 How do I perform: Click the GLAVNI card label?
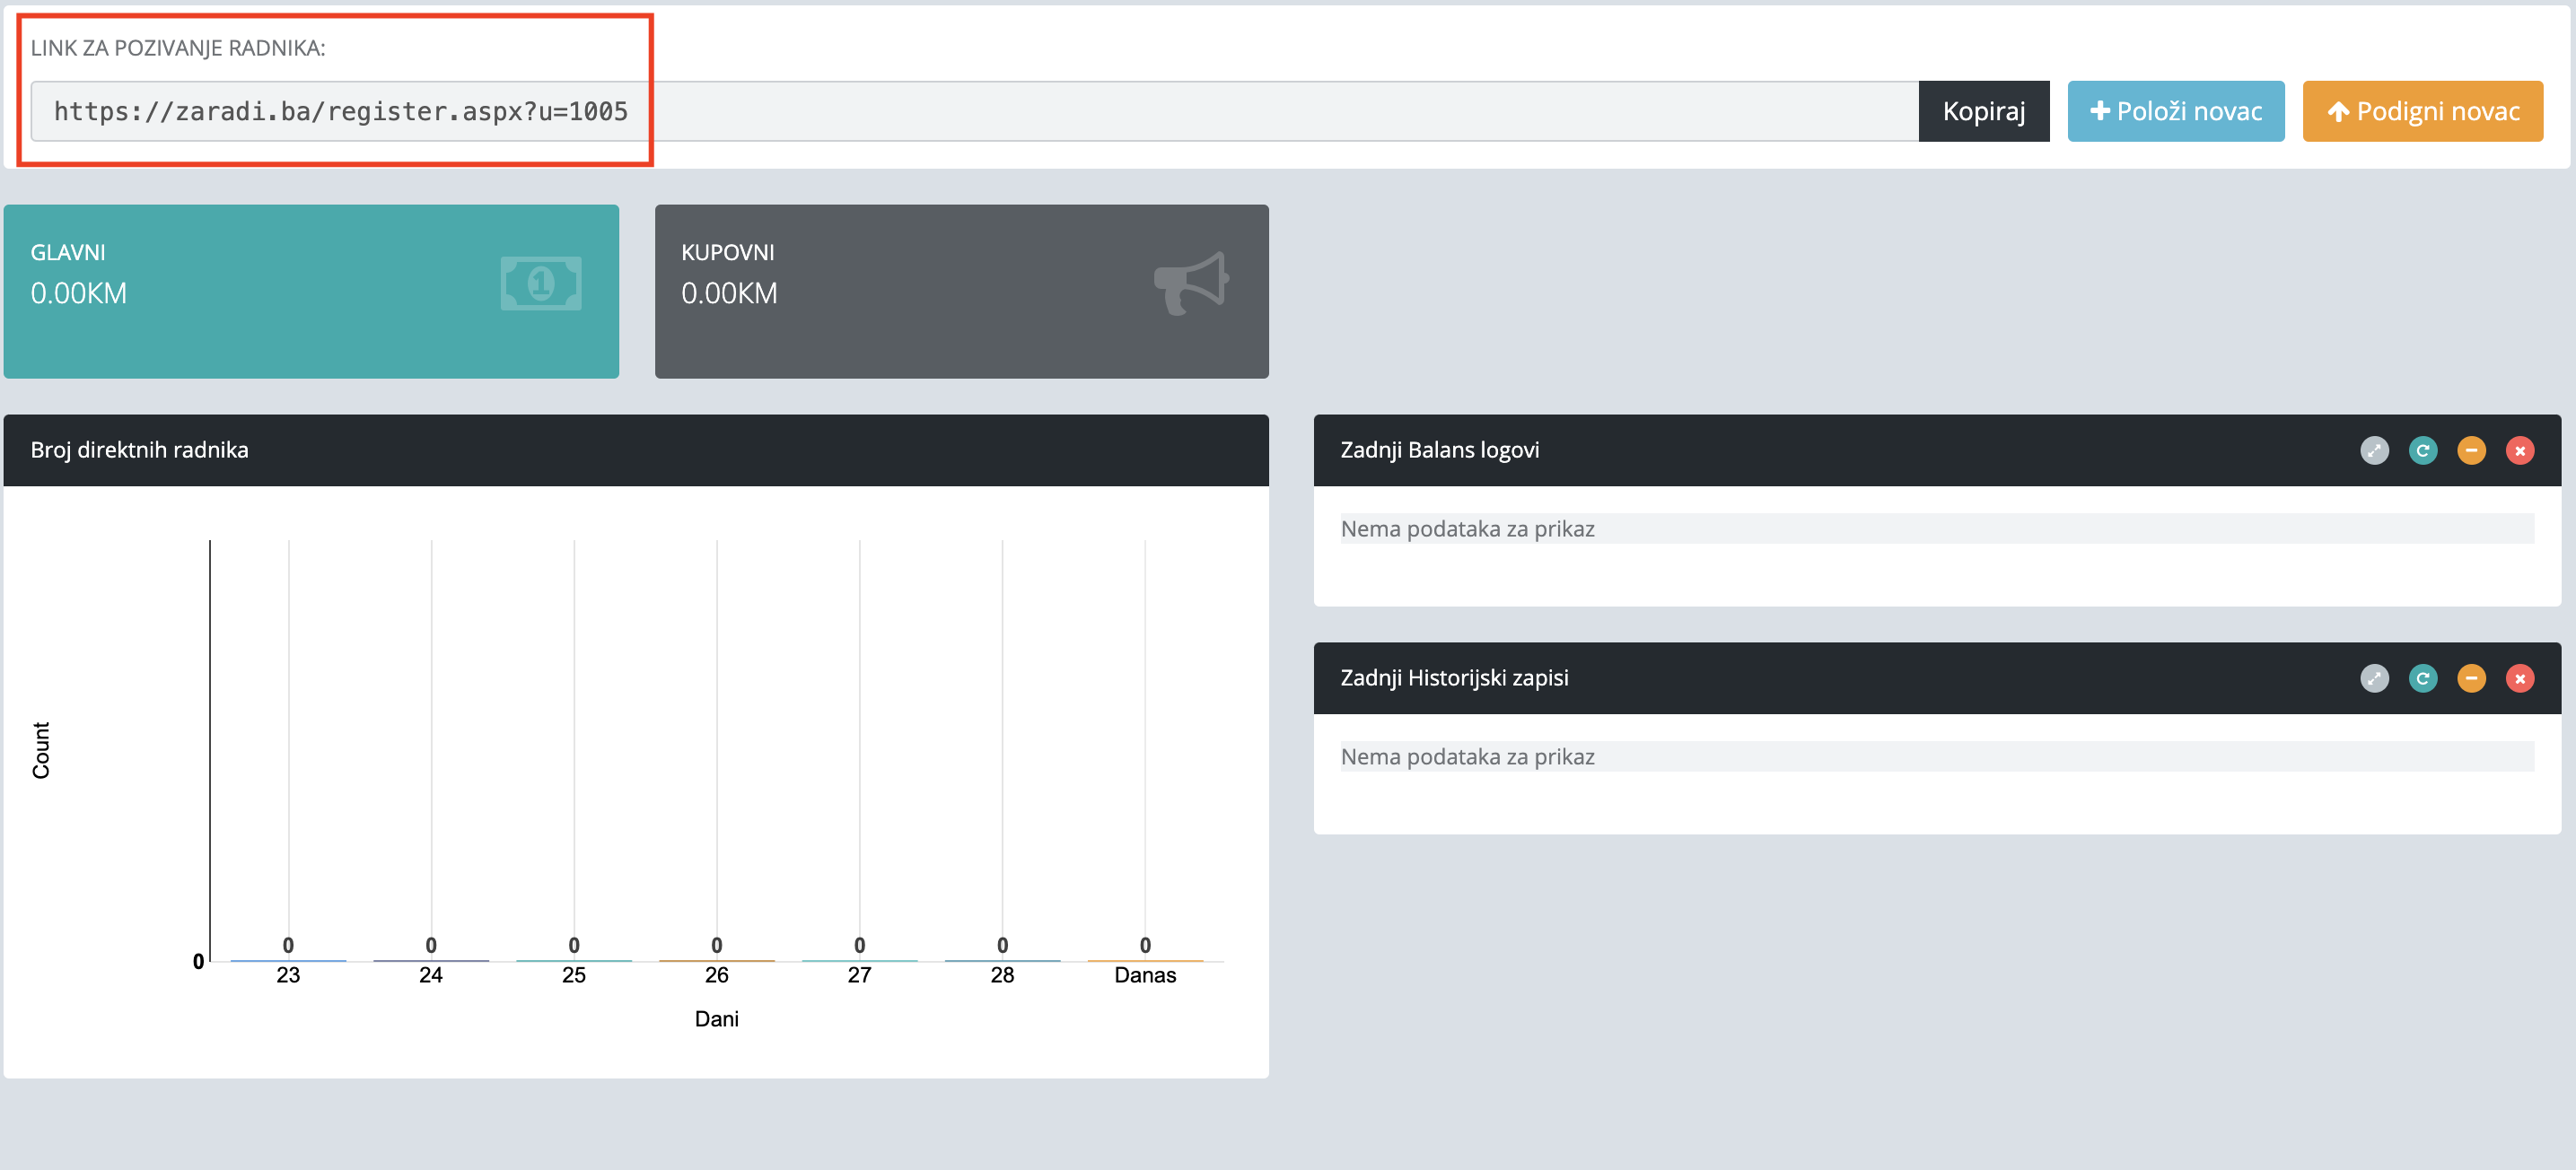tap(67, 252)
